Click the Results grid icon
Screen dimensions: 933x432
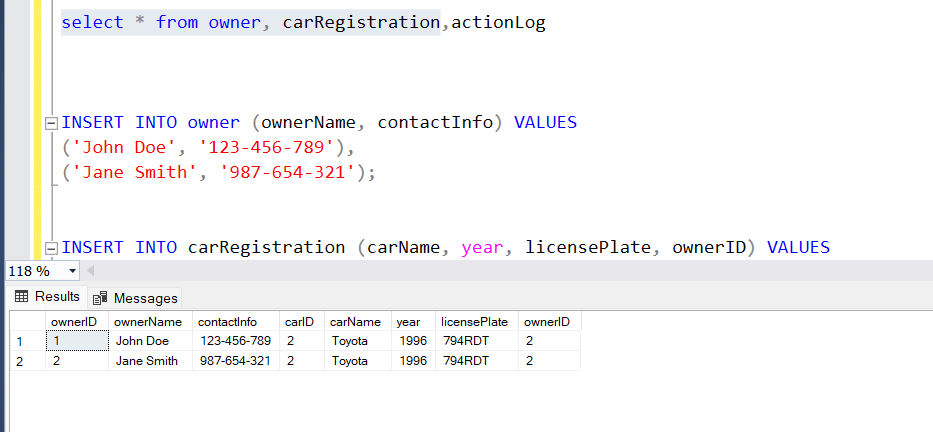coord(21,296)
